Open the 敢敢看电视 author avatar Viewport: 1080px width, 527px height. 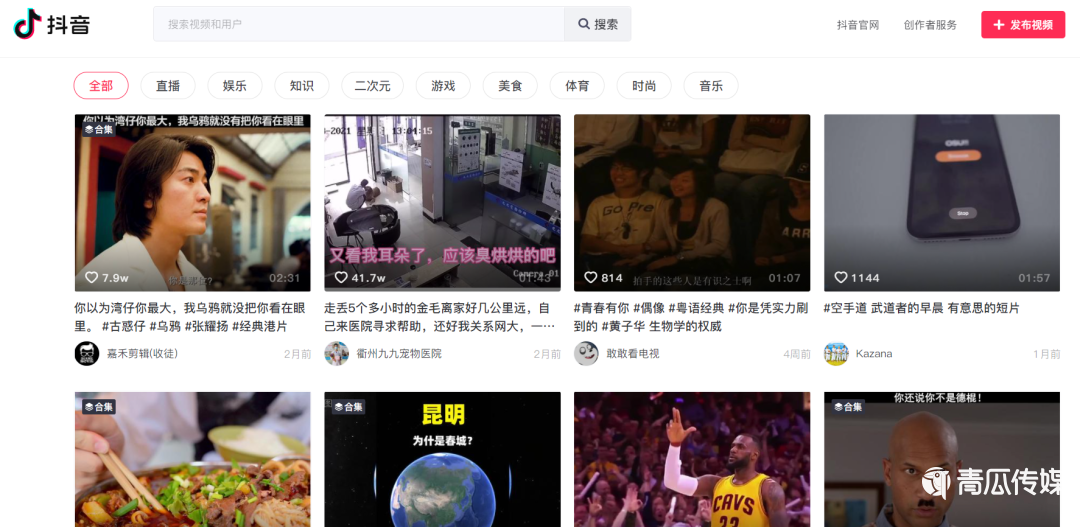[x=587, y=353]
